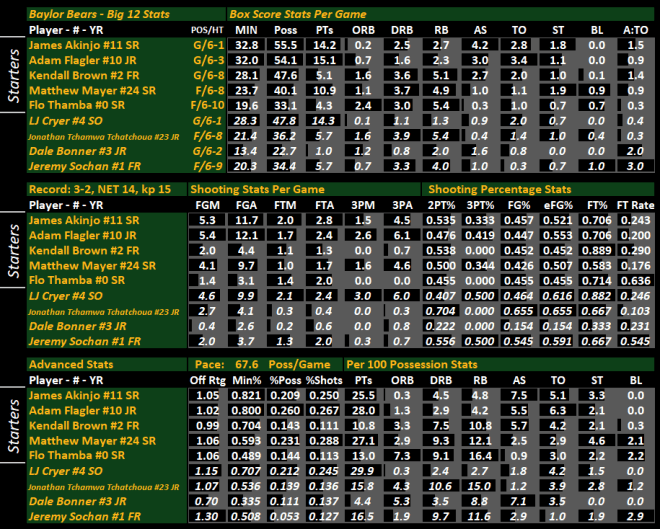The height and width of the screenshot is (529, 660).
Task: Click the 'Record: 3-2, NET 14, kp 15' heading
Action: 100,189
